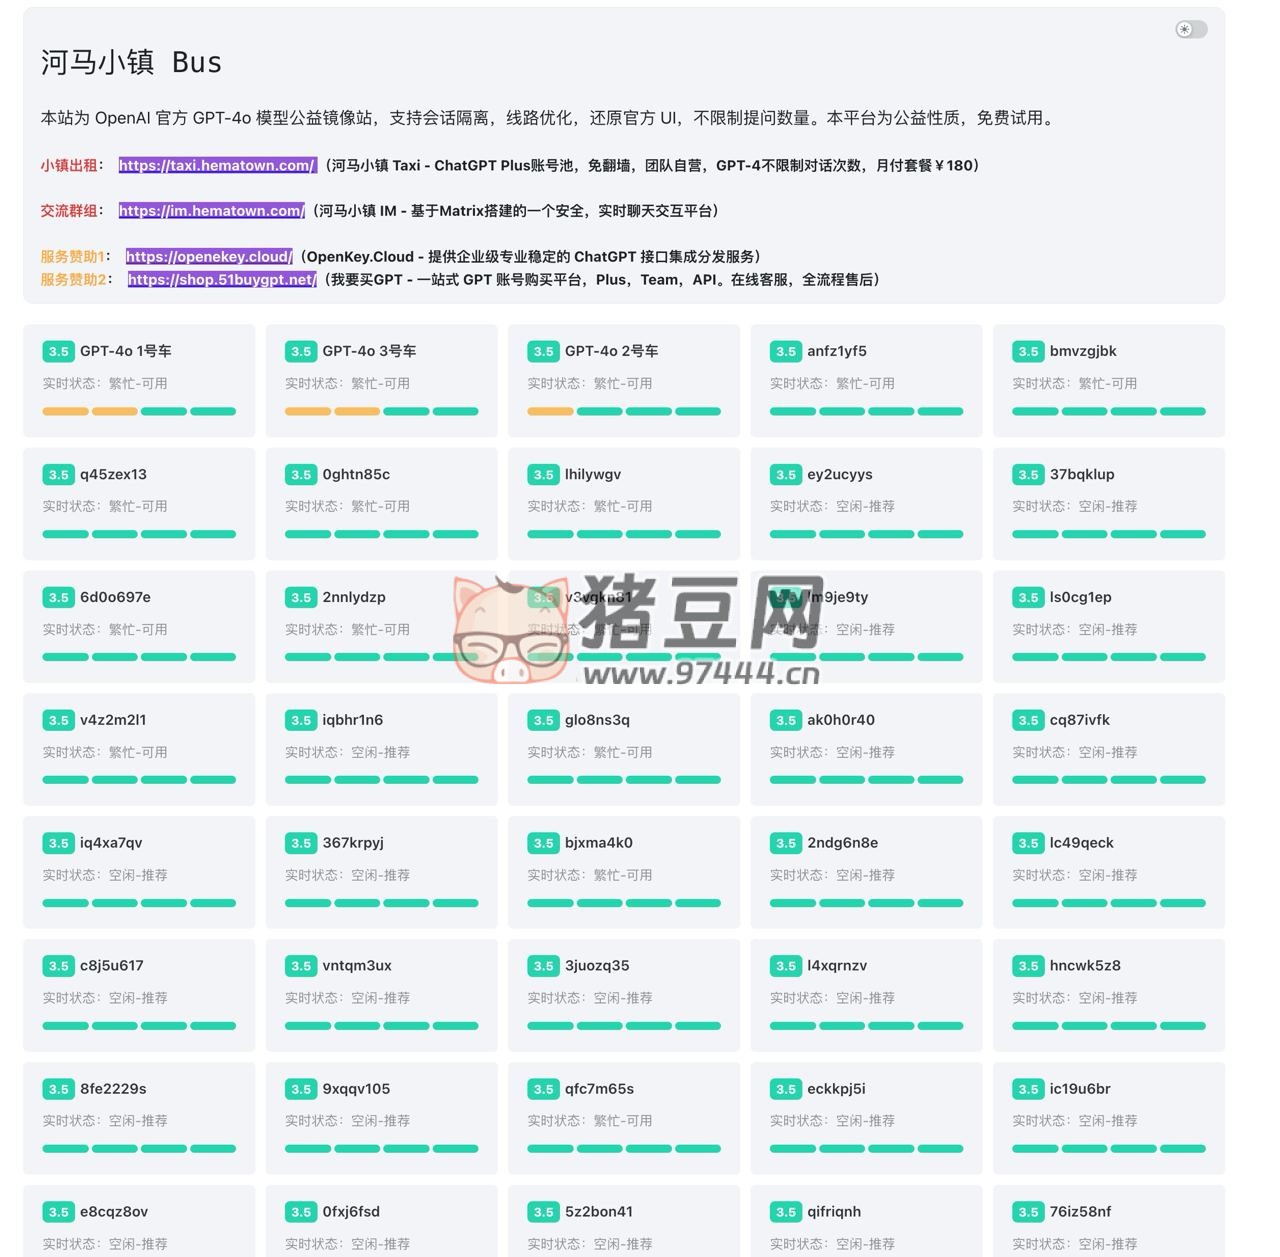1280x1257 pixels.
Task: Open the shop.51buygpt.net purchase link
Action: click(x=220, y=280)
